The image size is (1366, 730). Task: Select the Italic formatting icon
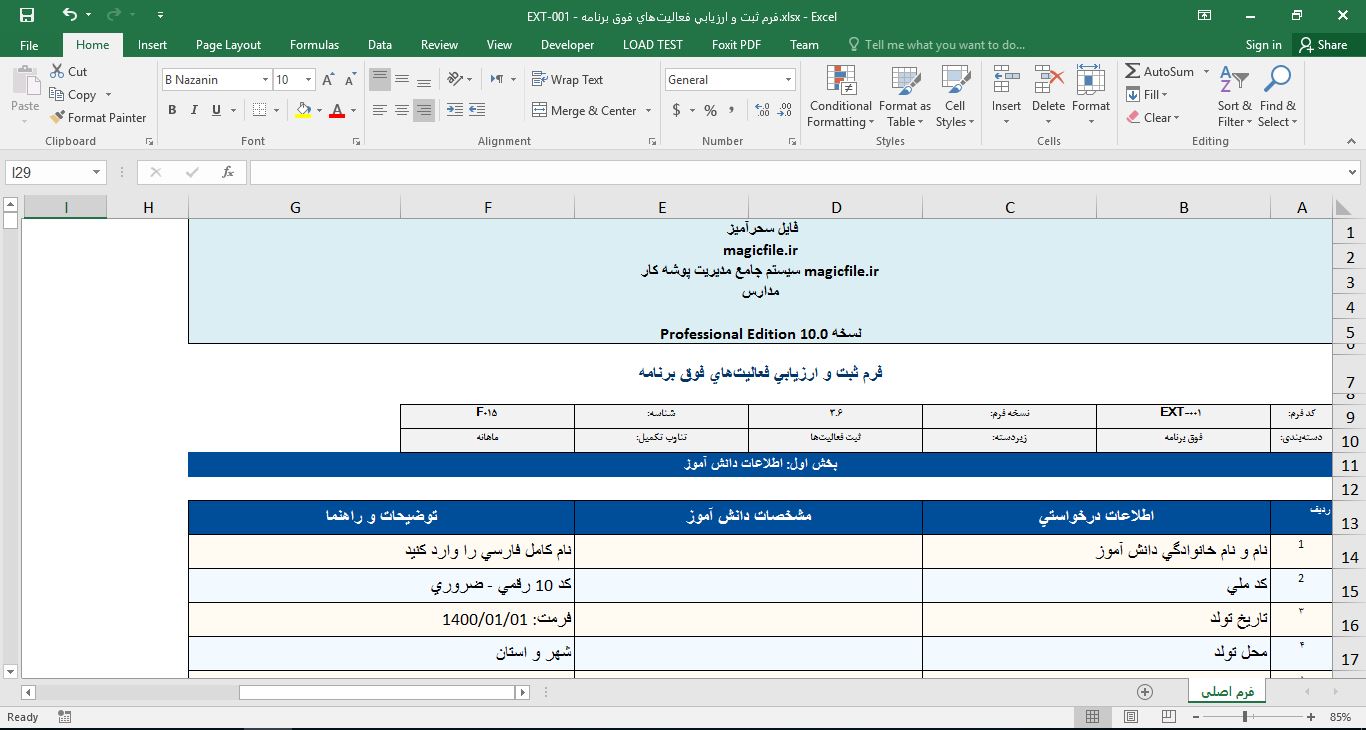192,109
